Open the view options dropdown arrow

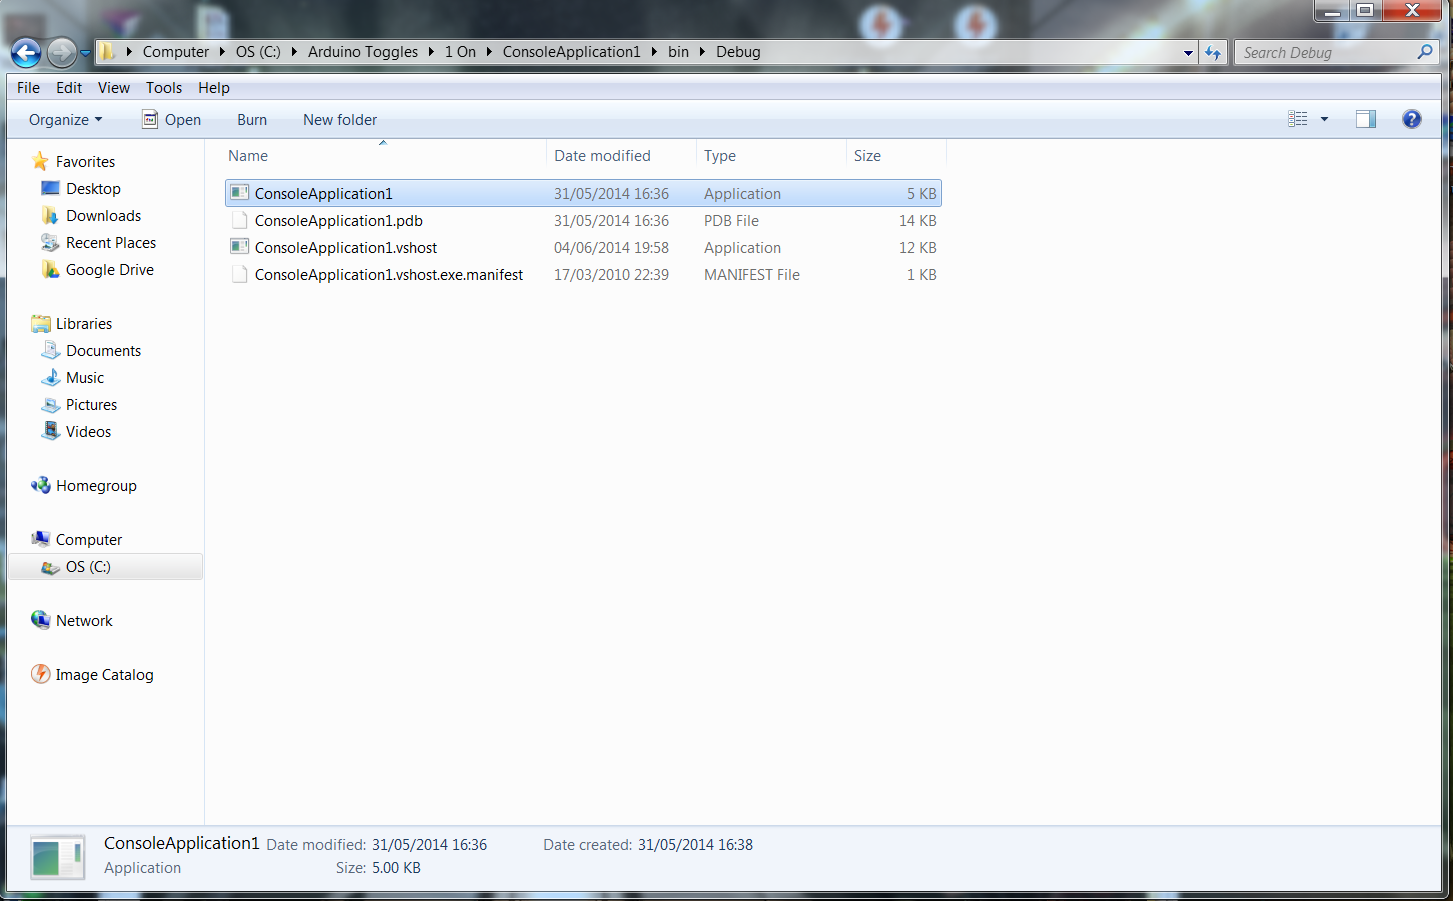[1324, 119]
